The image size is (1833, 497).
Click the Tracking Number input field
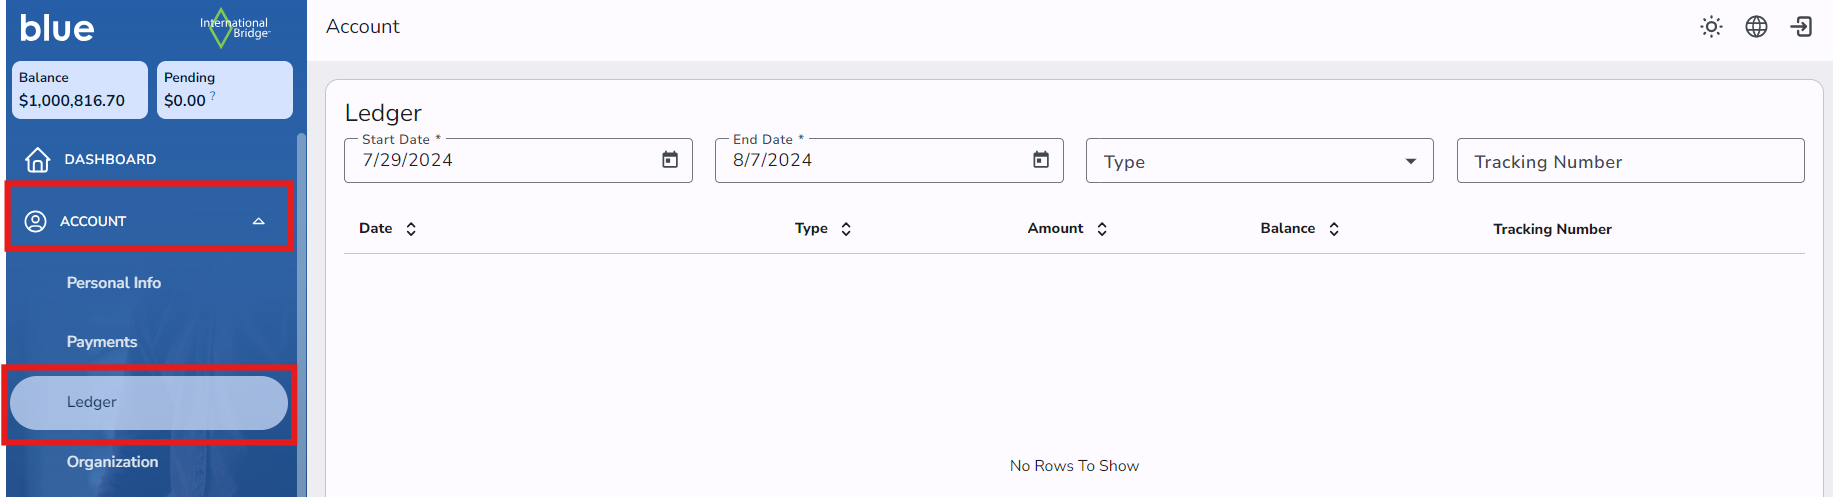1630,162
